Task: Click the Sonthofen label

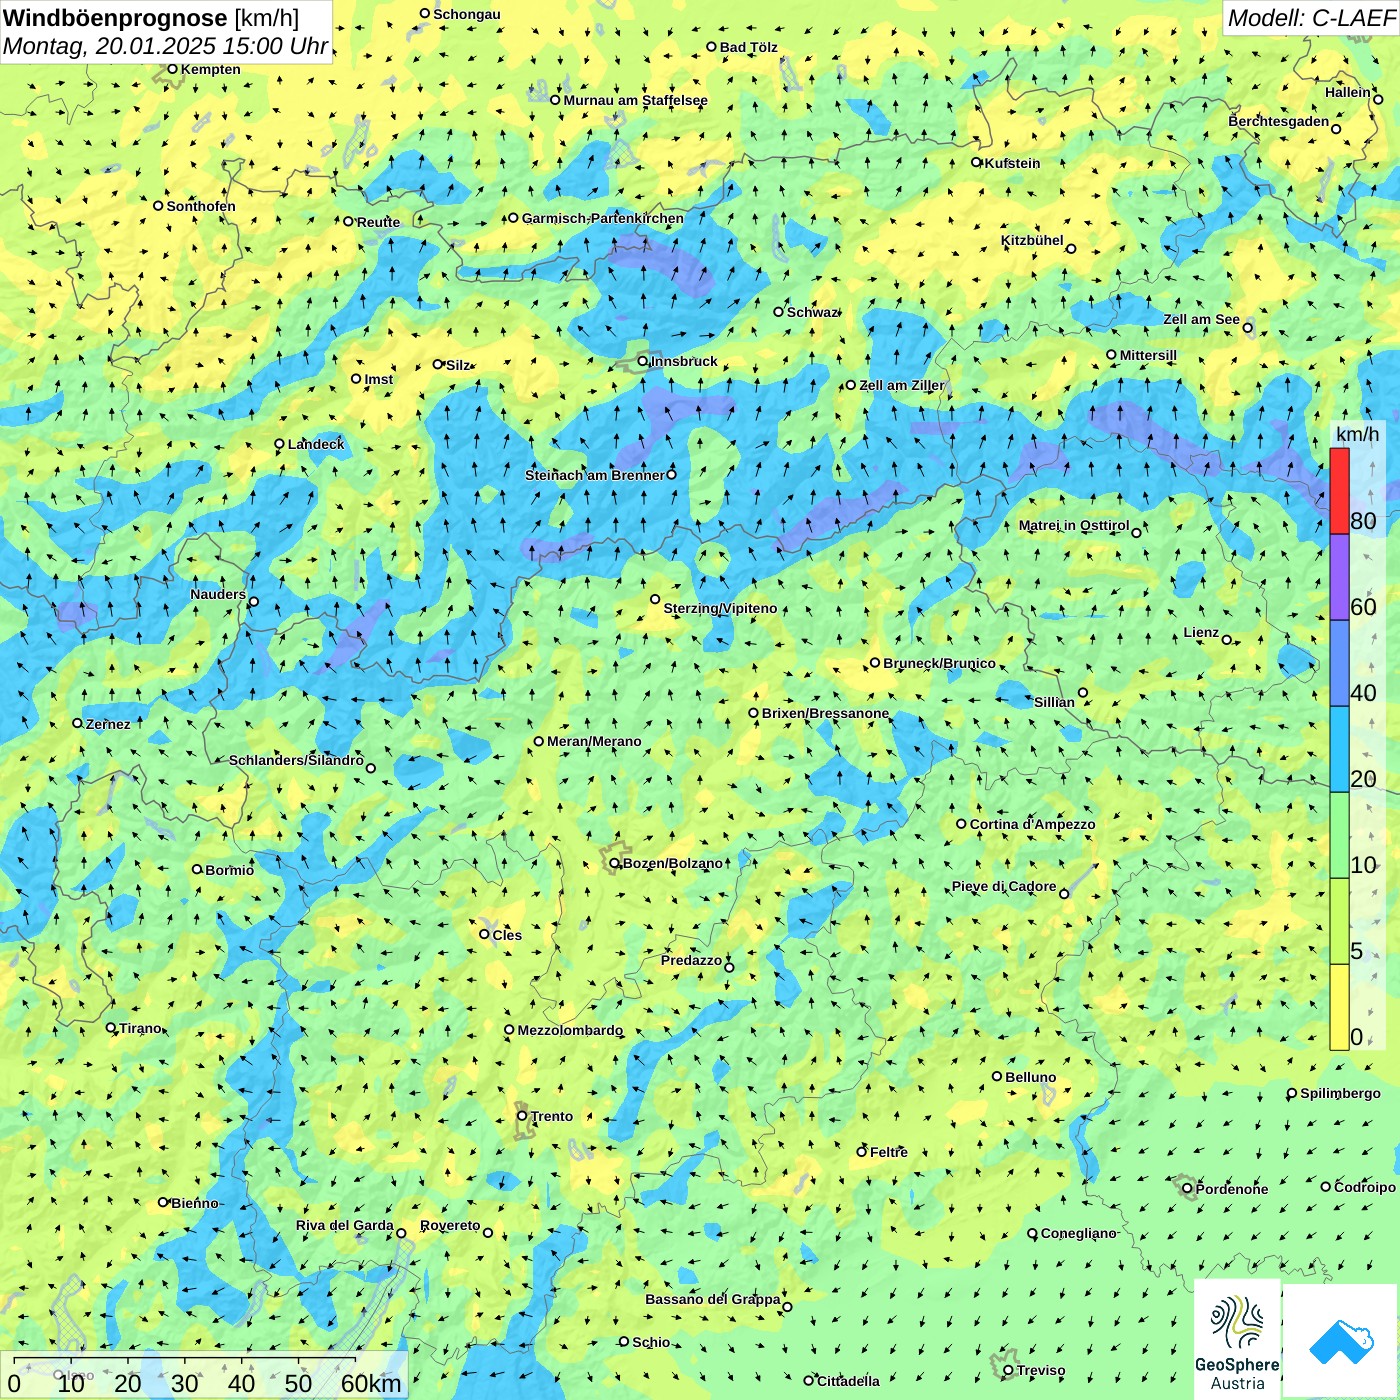Action: click(x=201, y=206)
